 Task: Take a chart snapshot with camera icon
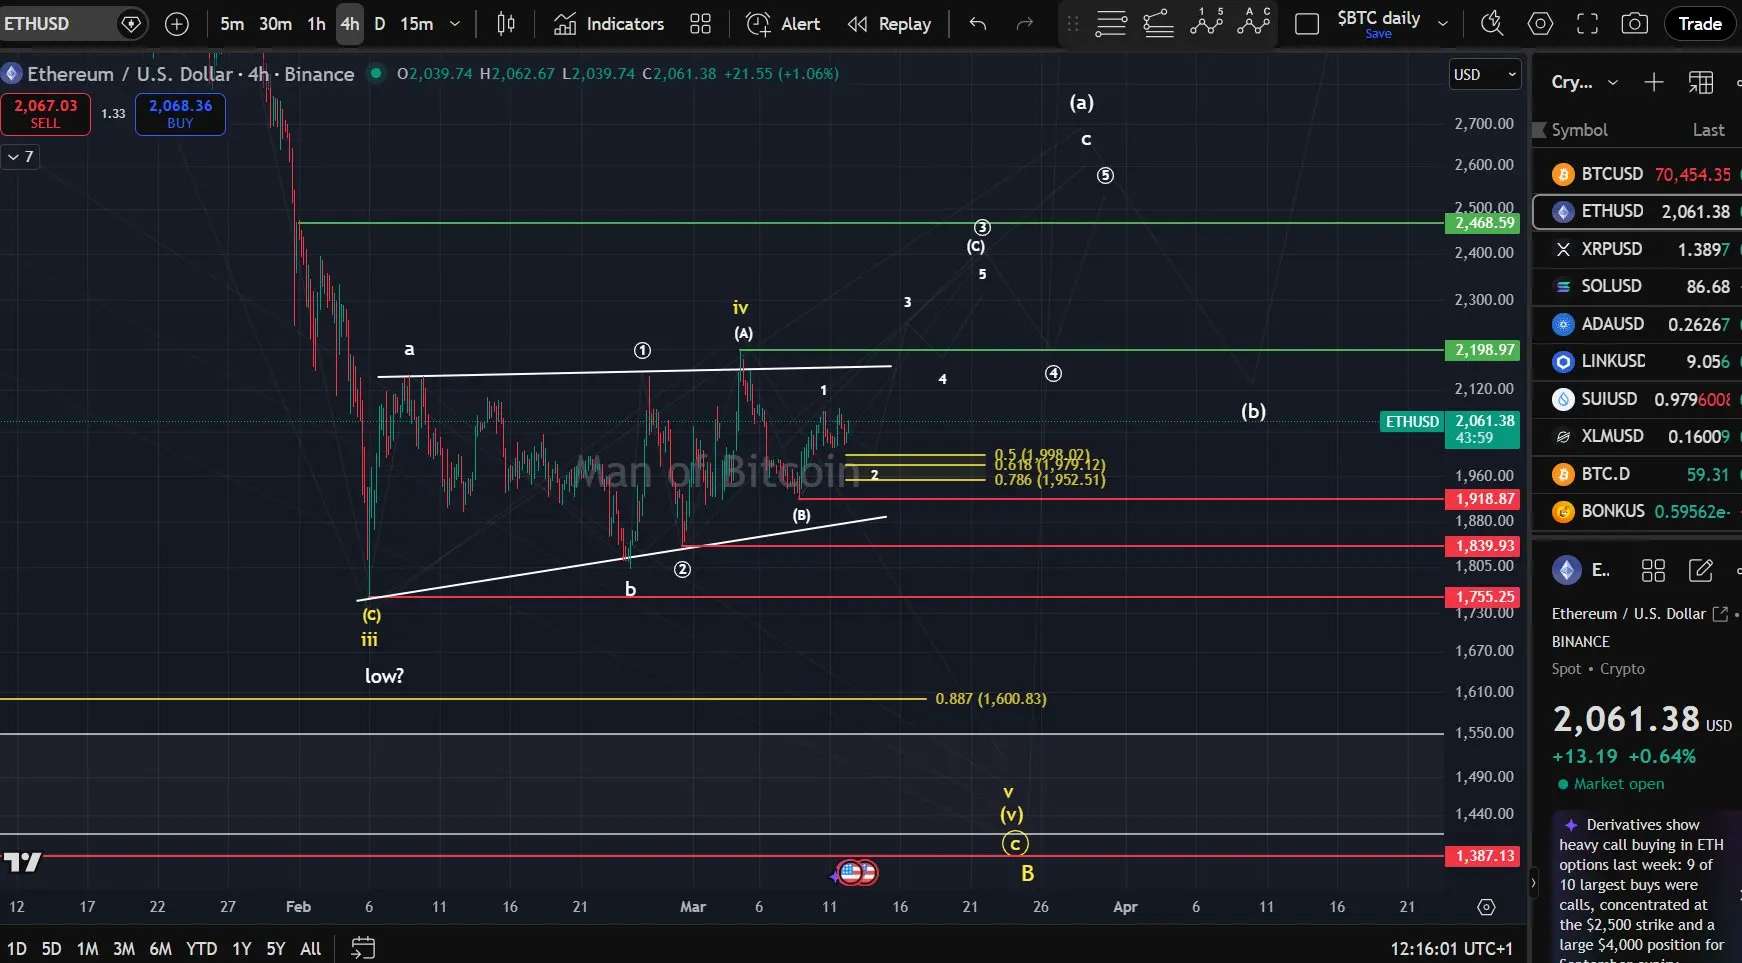click(1634, 24)
